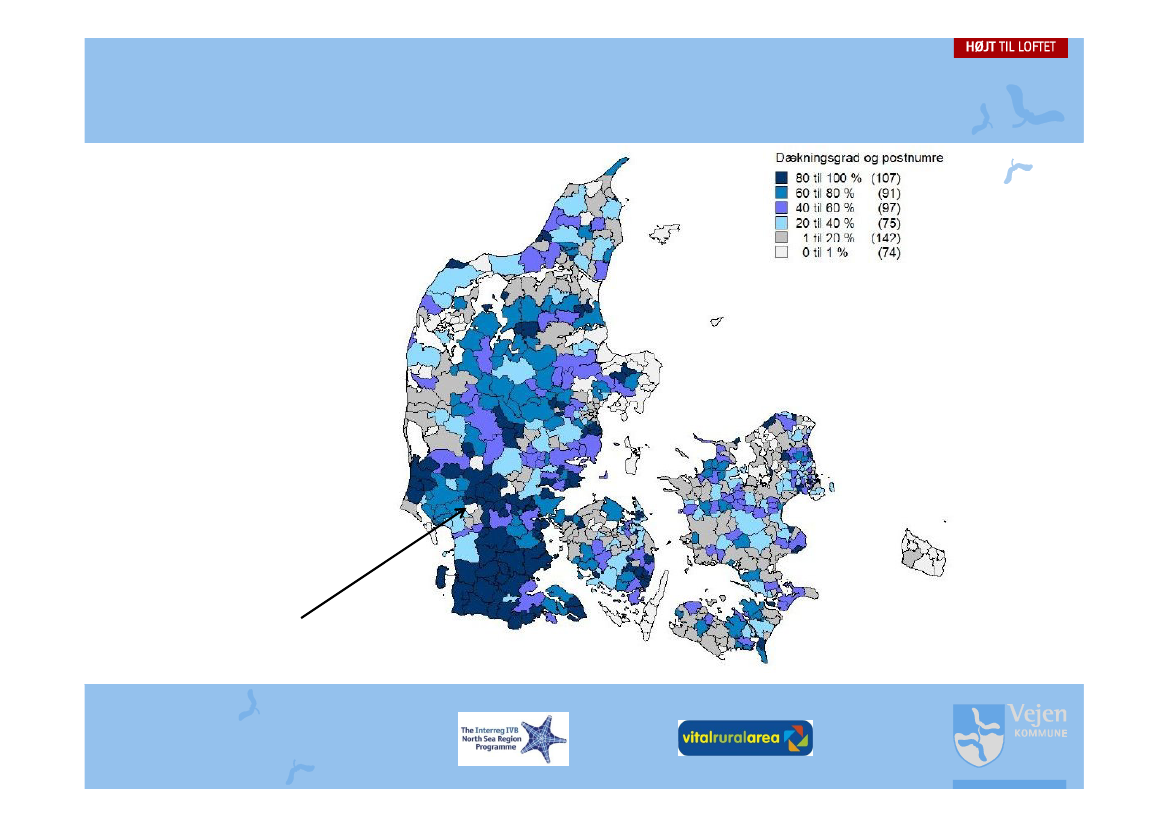Open the vitalruralarea logo
Screen dimensions: 1169x827
coord(744,738)
